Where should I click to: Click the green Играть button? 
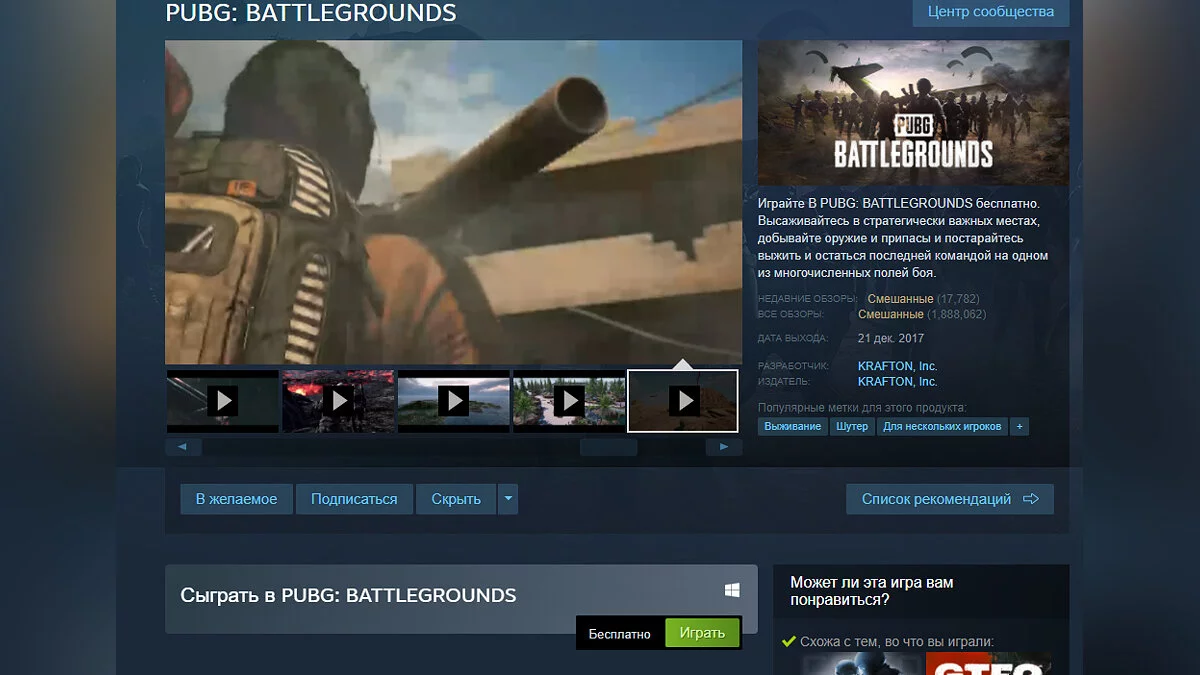702,633
